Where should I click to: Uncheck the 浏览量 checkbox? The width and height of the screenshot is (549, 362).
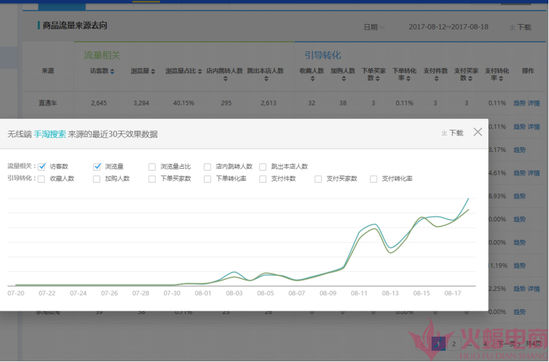tap(97, 166)
